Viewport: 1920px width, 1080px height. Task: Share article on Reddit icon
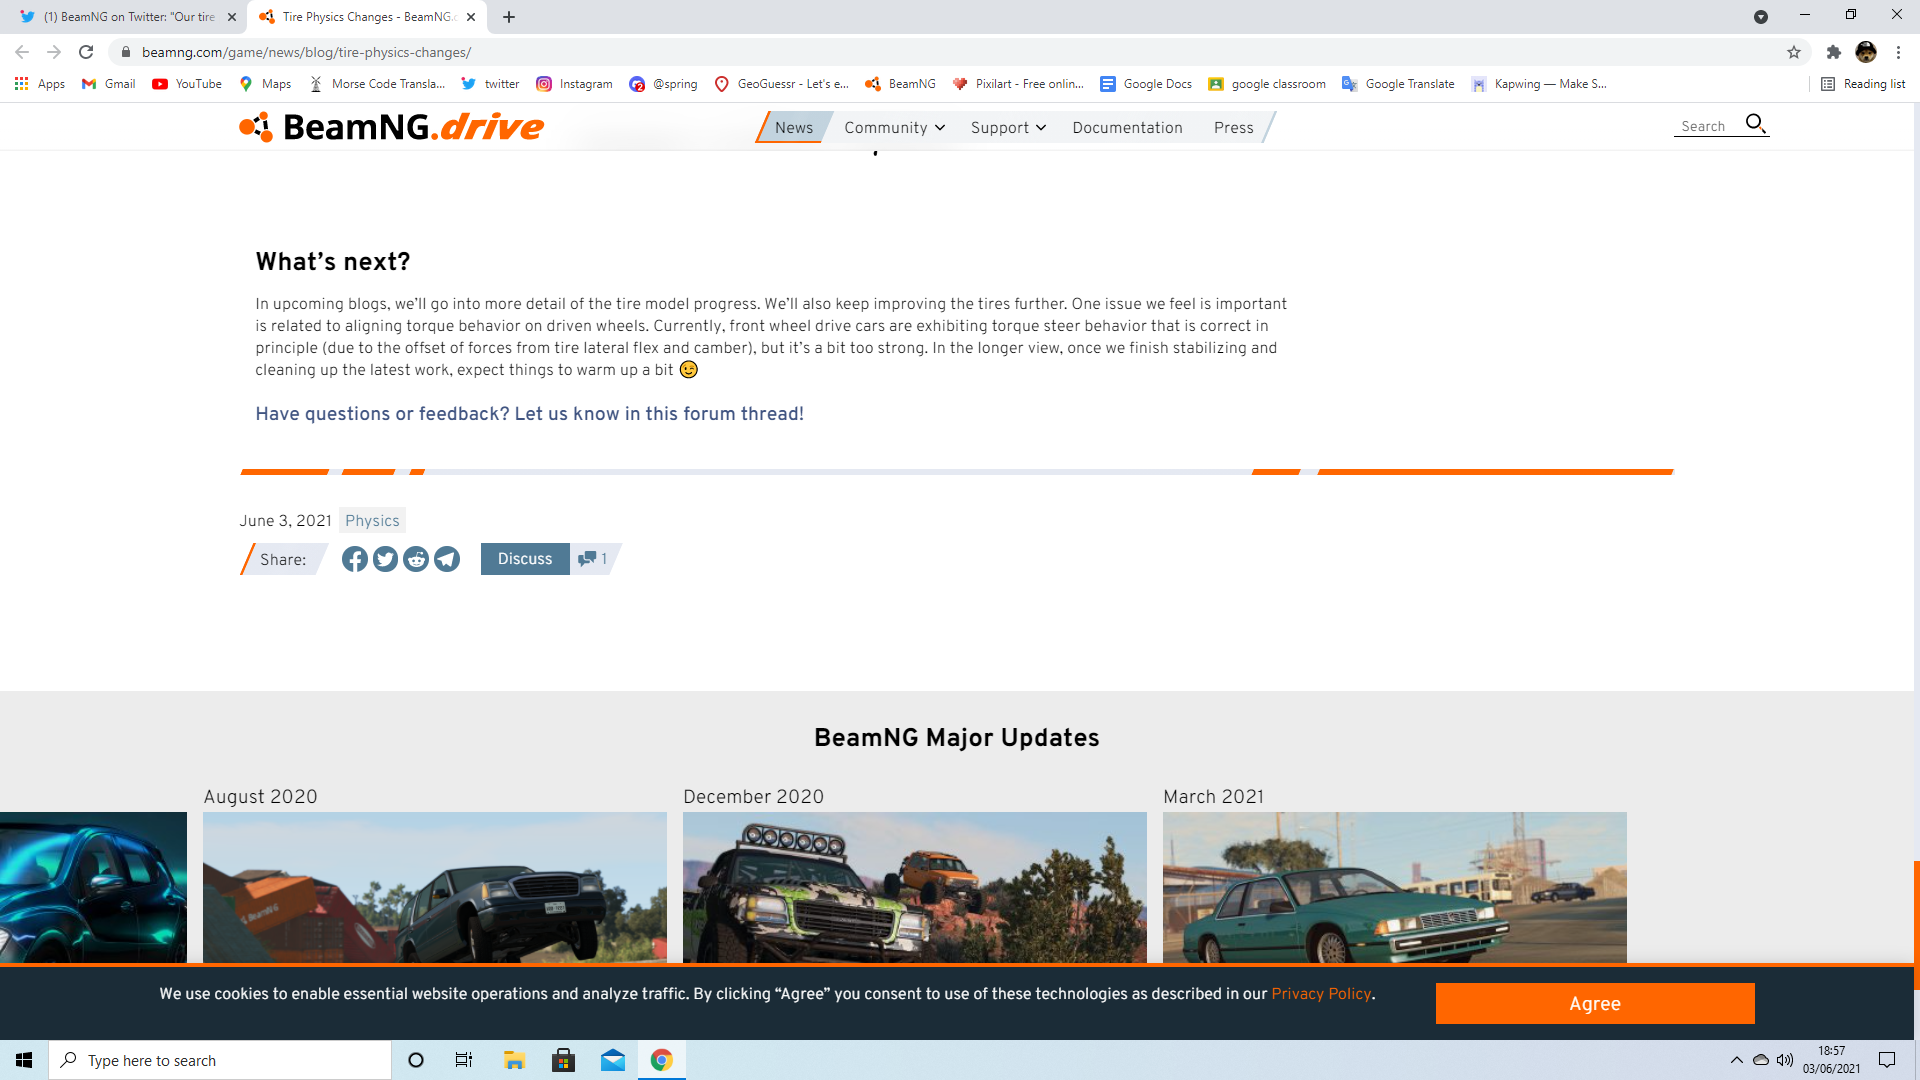coord(416,559)
